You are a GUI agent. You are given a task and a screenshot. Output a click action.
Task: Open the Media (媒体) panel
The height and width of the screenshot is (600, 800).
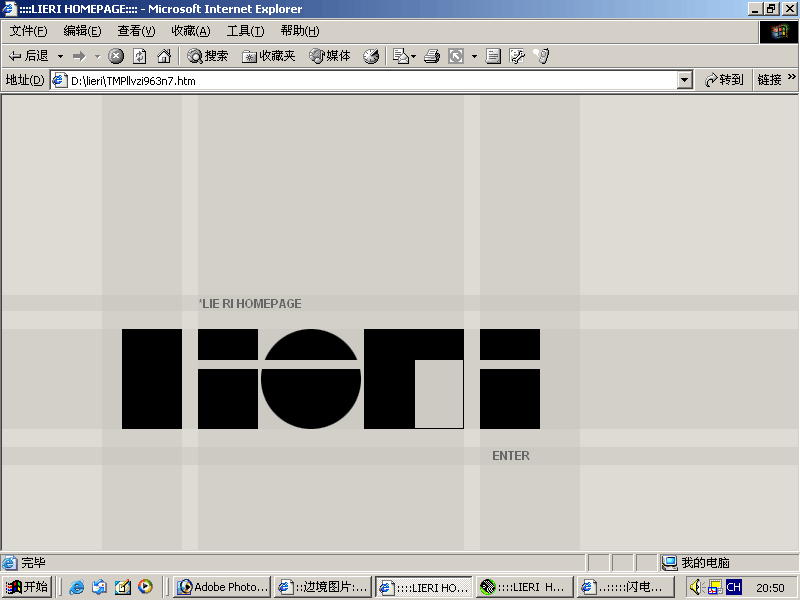coord(330,56)
